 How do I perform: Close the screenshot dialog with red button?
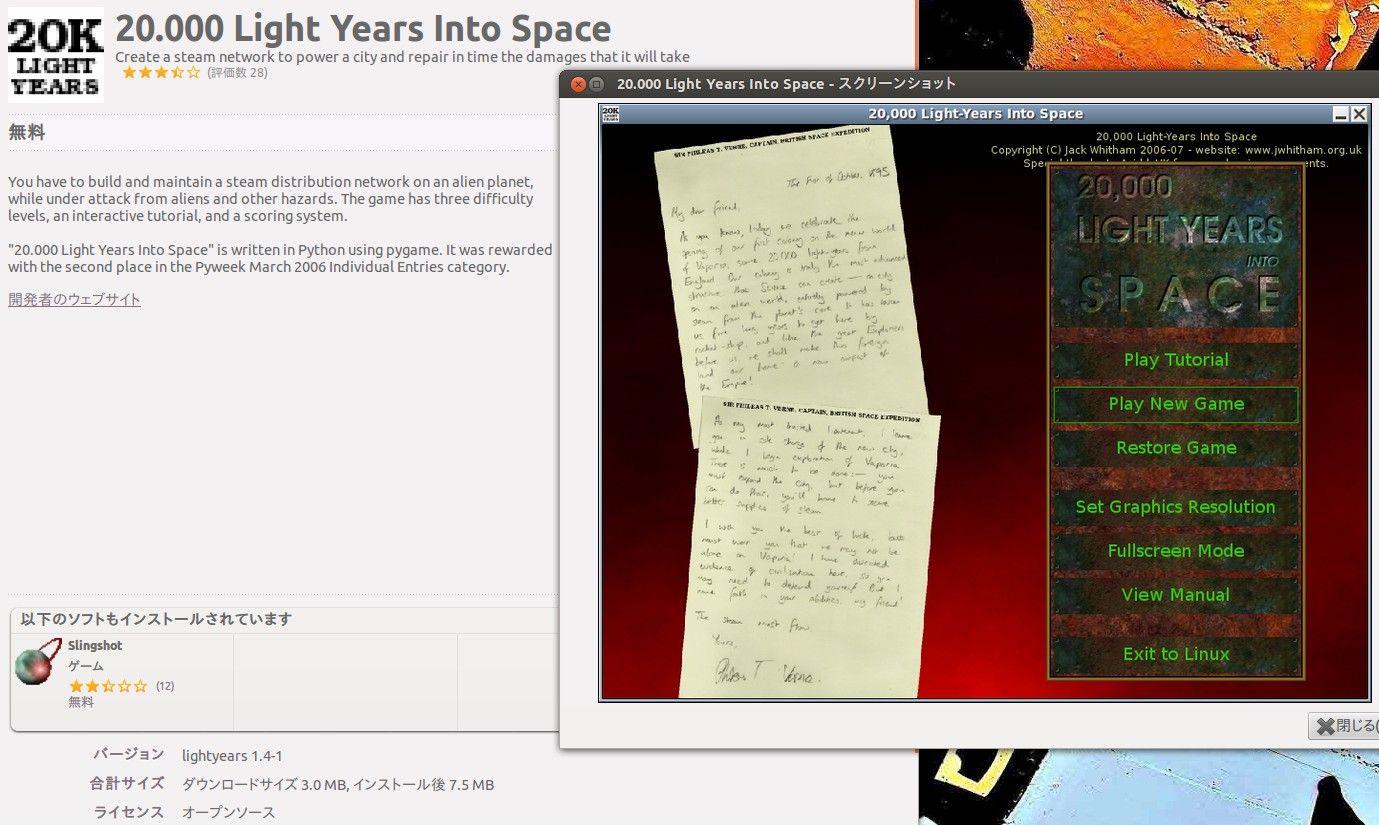(578, 84)
